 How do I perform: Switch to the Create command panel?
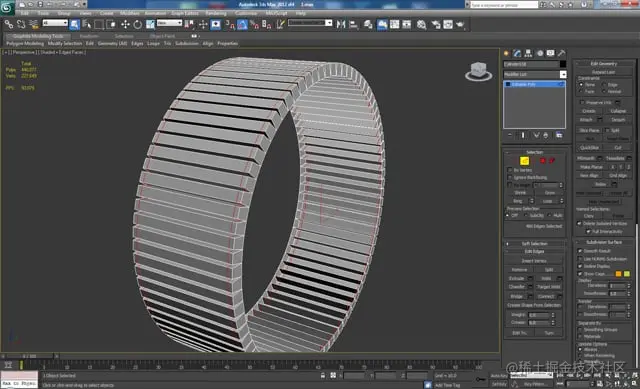click(507, 53)
